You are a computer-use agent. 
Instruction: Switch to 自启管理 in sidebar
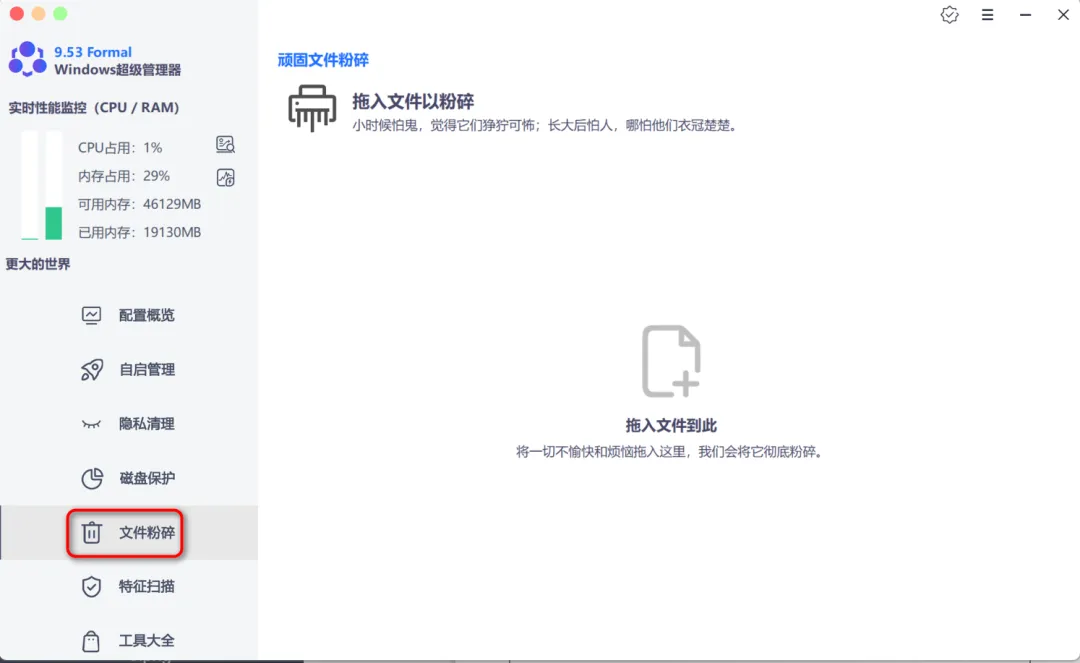coord(129,370)
